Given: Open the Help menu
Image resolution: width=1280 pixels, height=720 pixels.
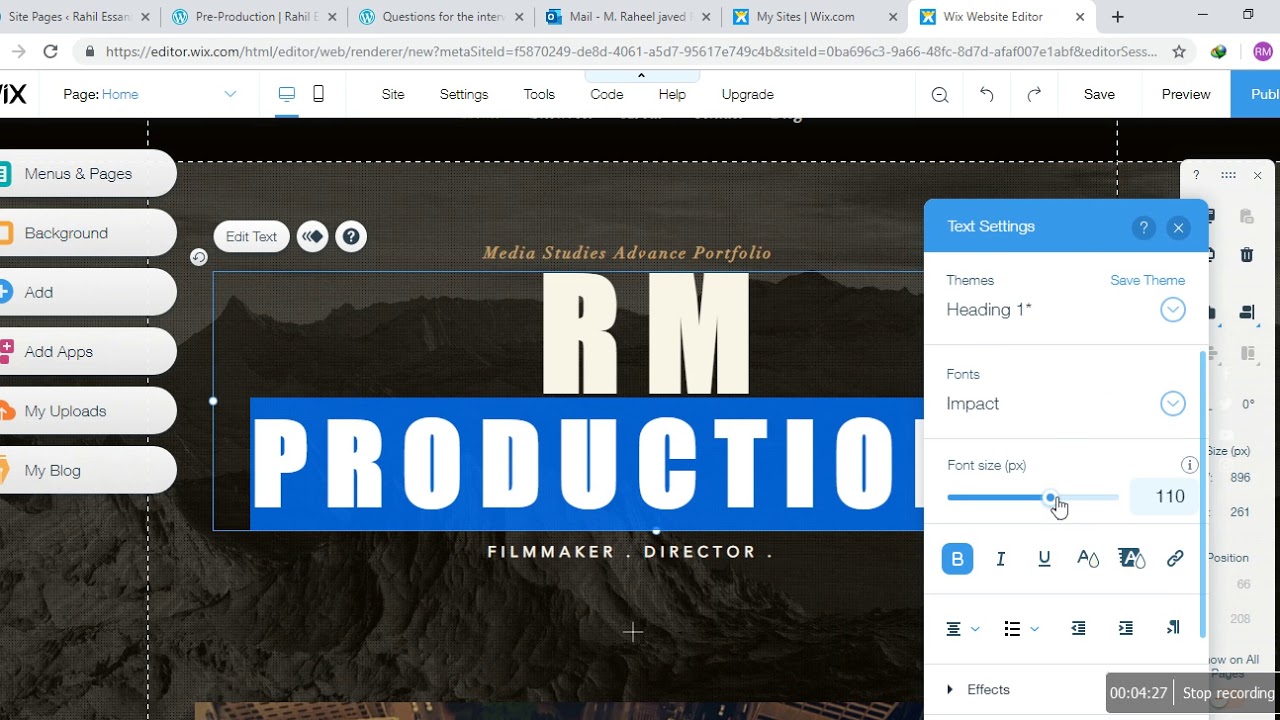Looking at the screenshot, I should click(x=672, y=94).
